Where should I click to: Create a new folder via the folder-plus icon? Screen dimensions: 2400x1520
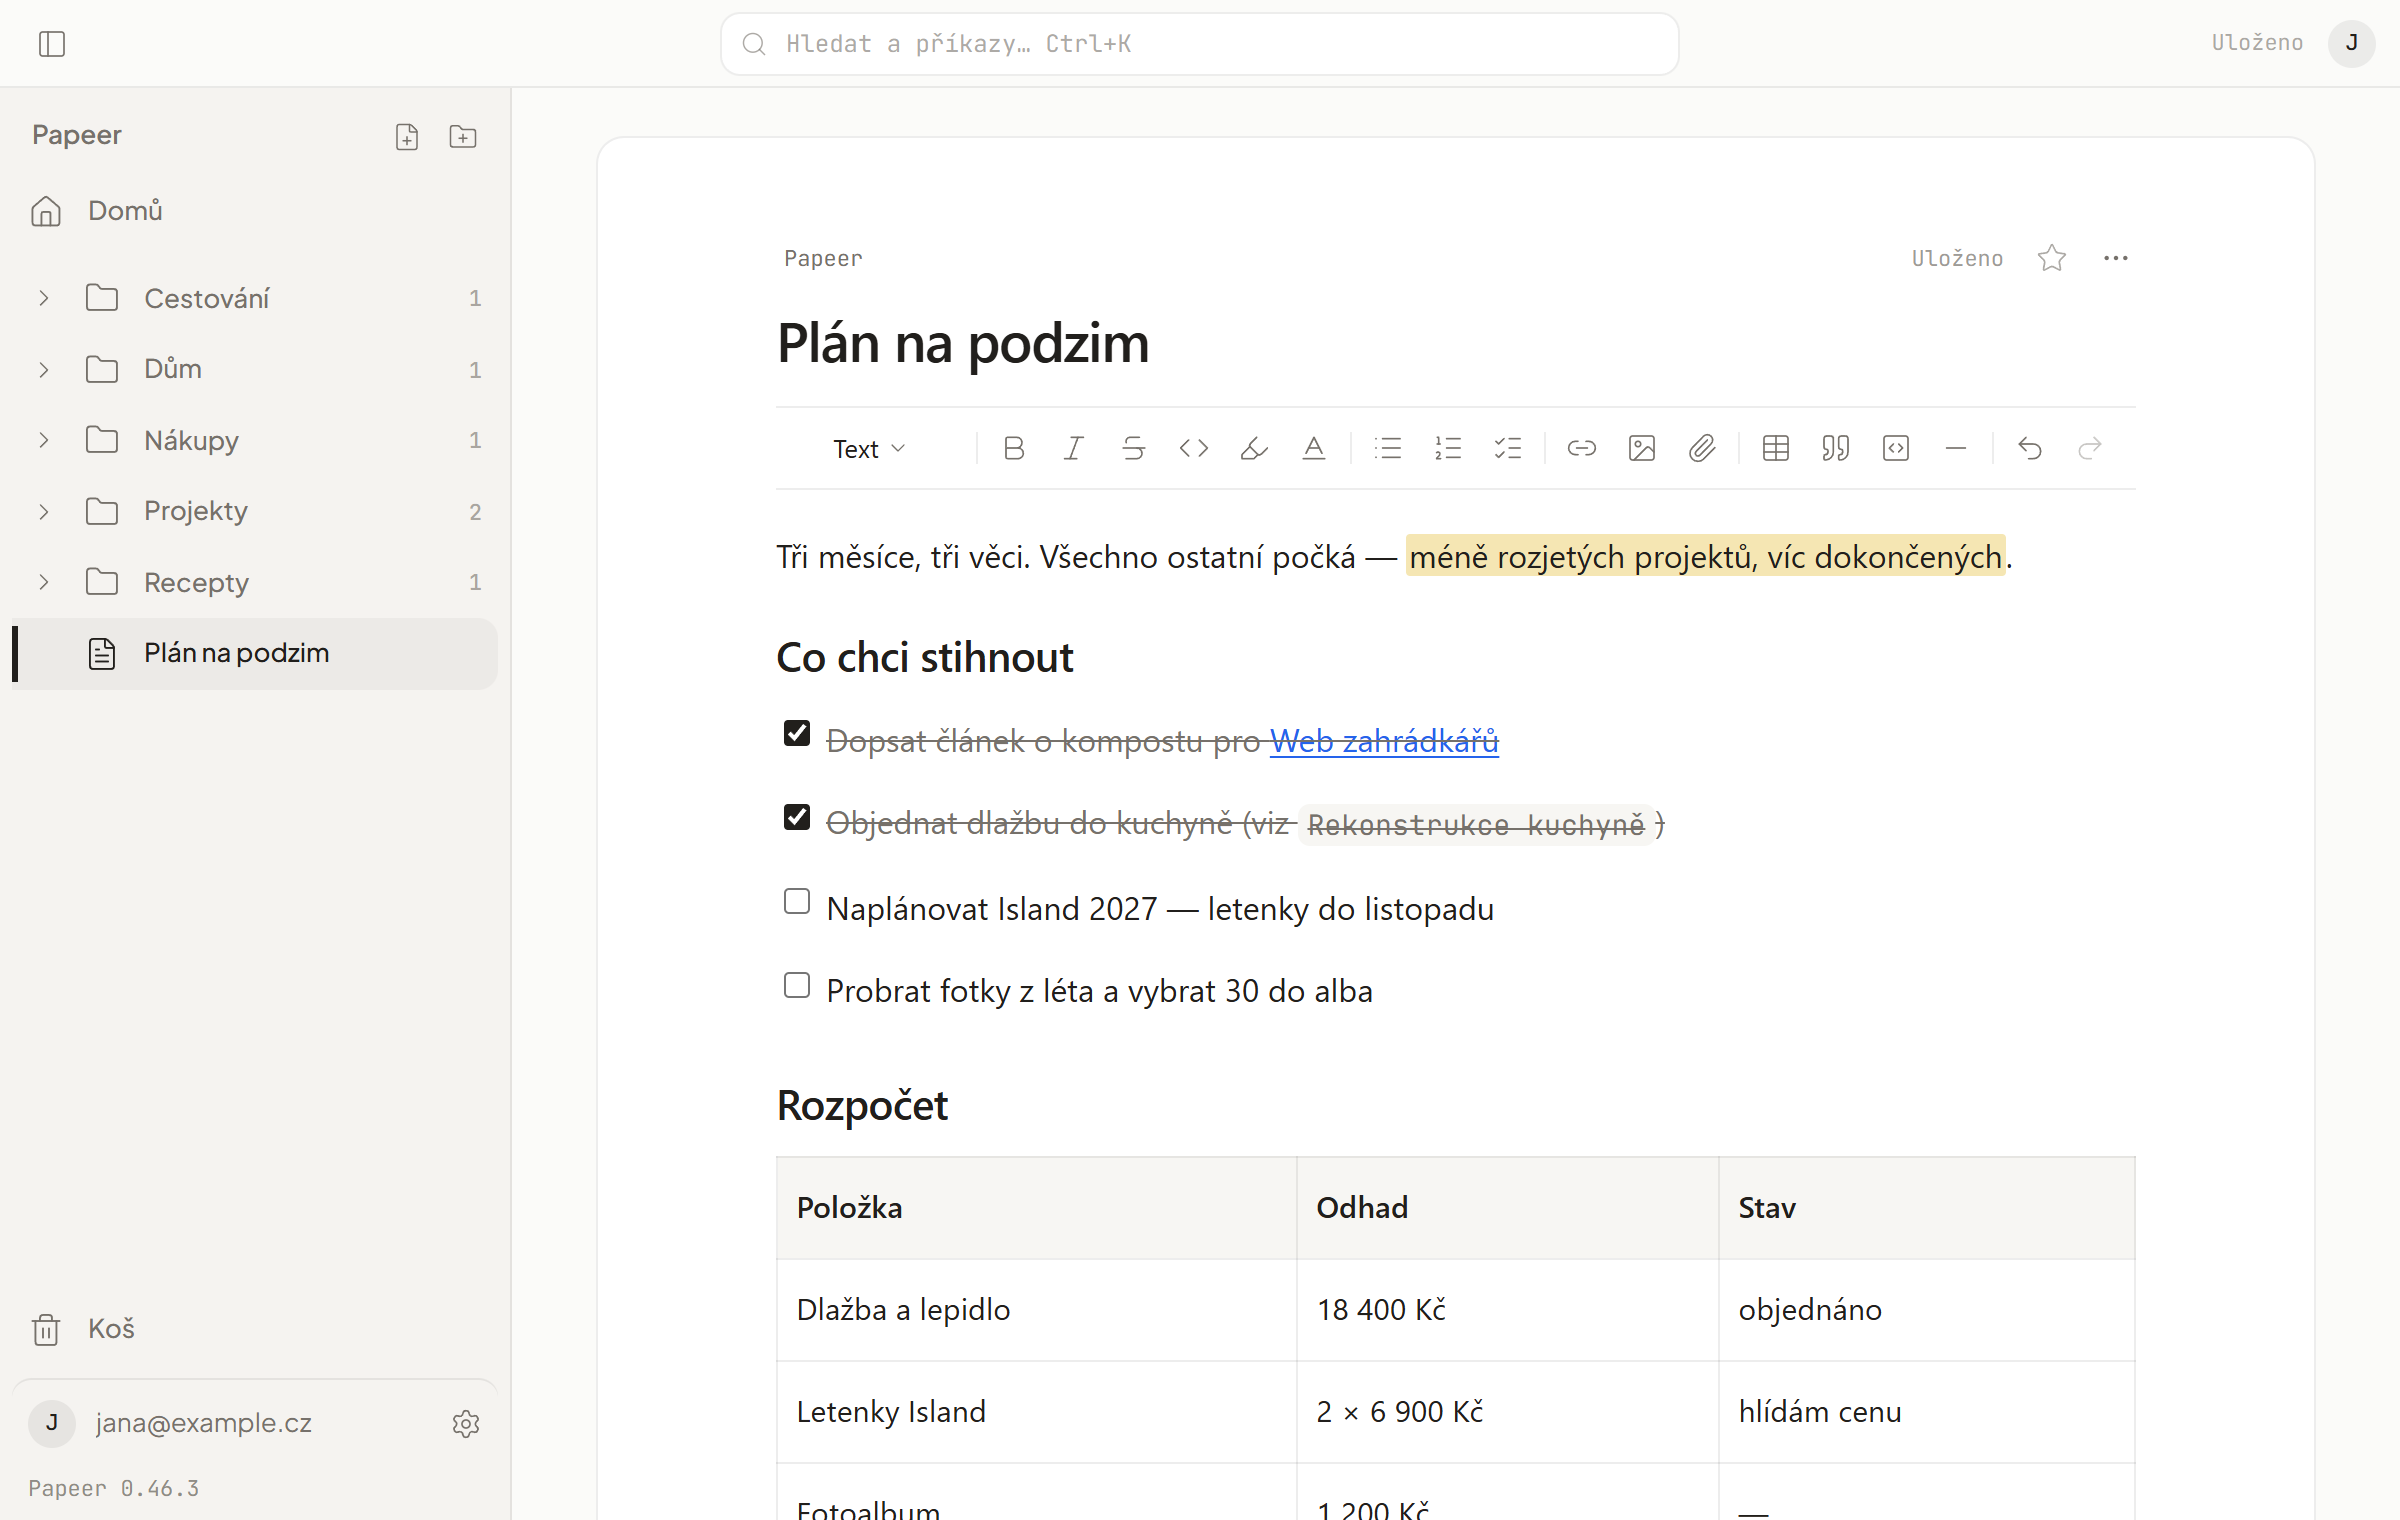click(463, 137)
